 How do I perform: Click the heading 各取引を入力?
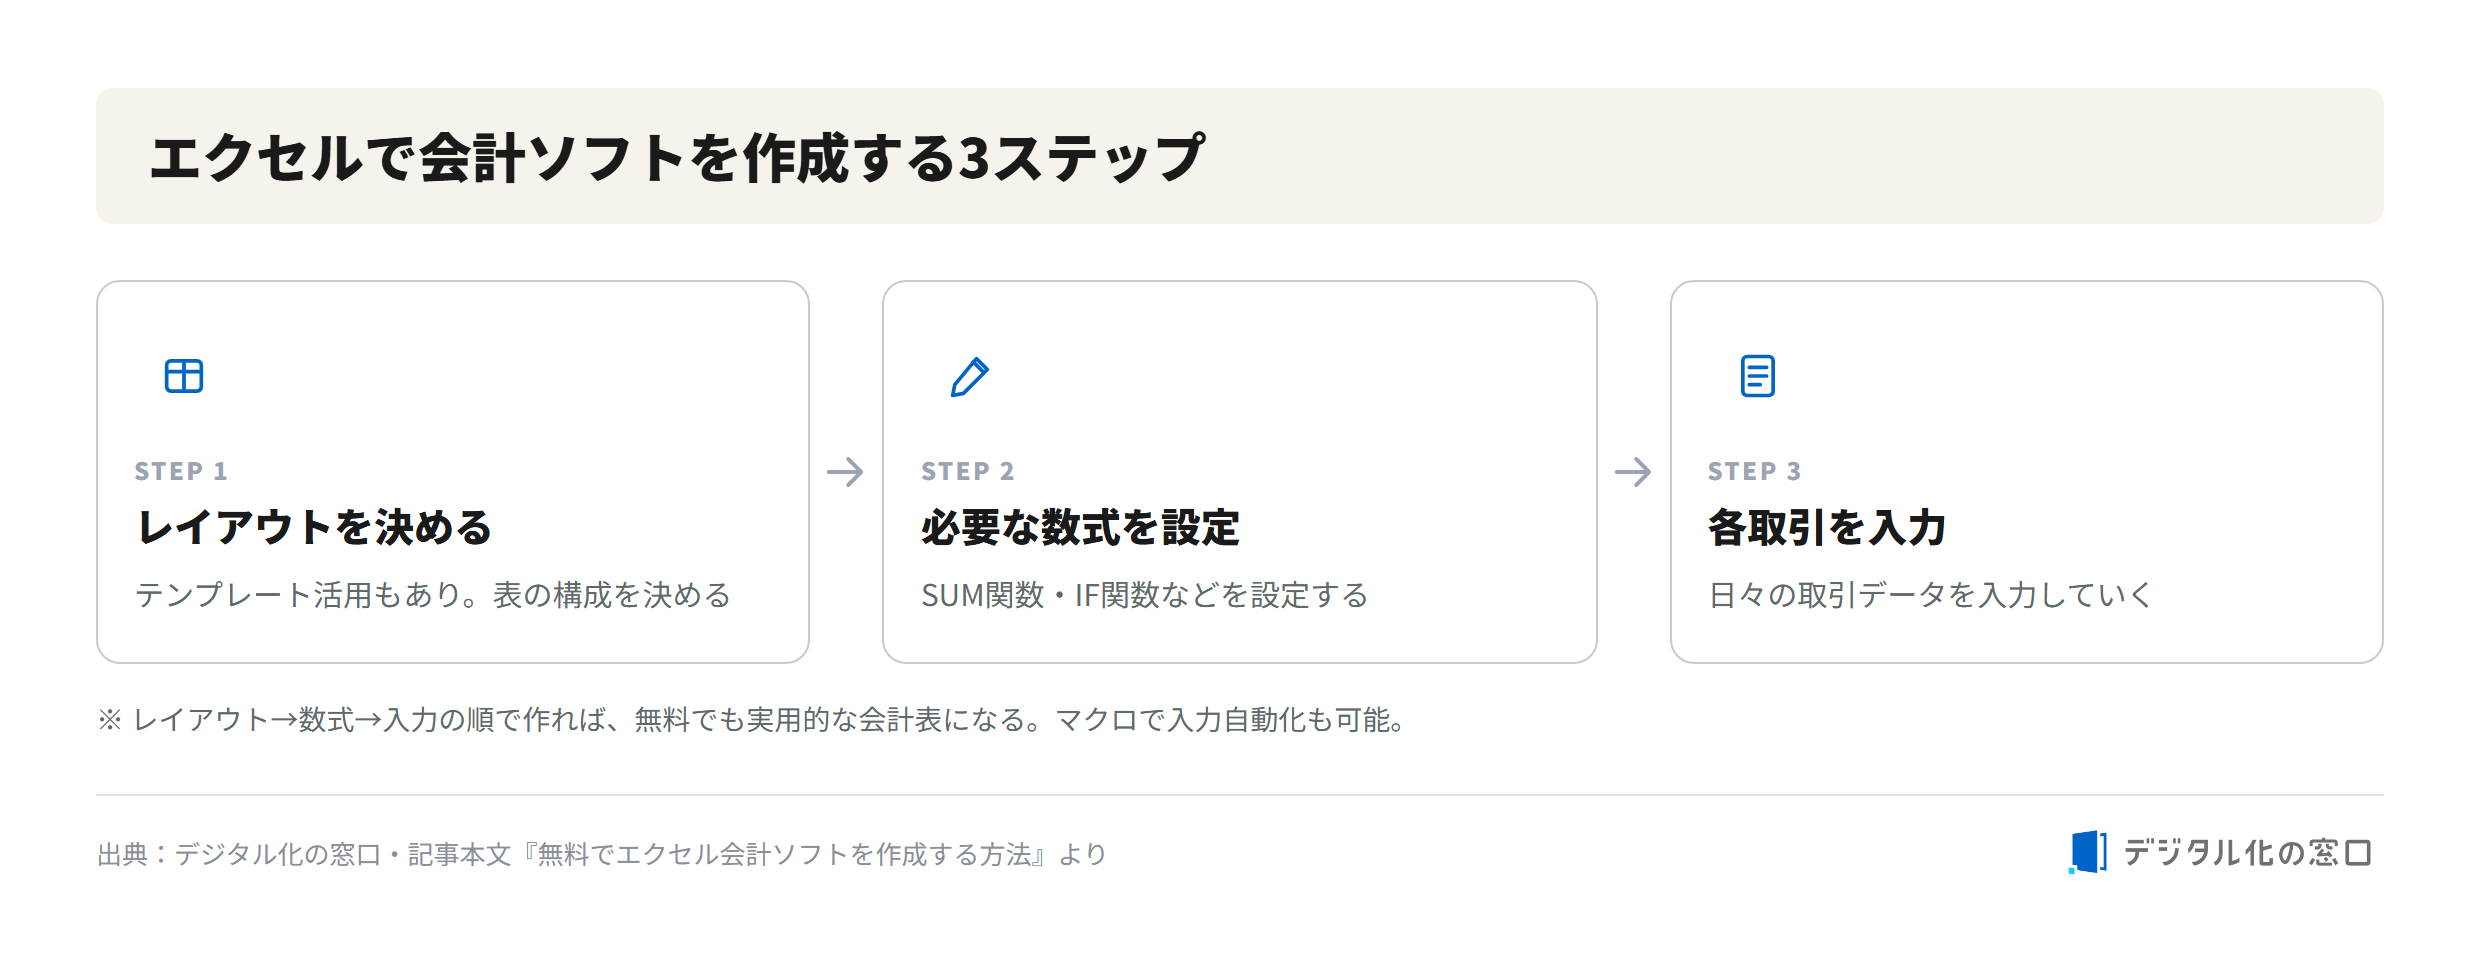click(x=1827, y=527)
